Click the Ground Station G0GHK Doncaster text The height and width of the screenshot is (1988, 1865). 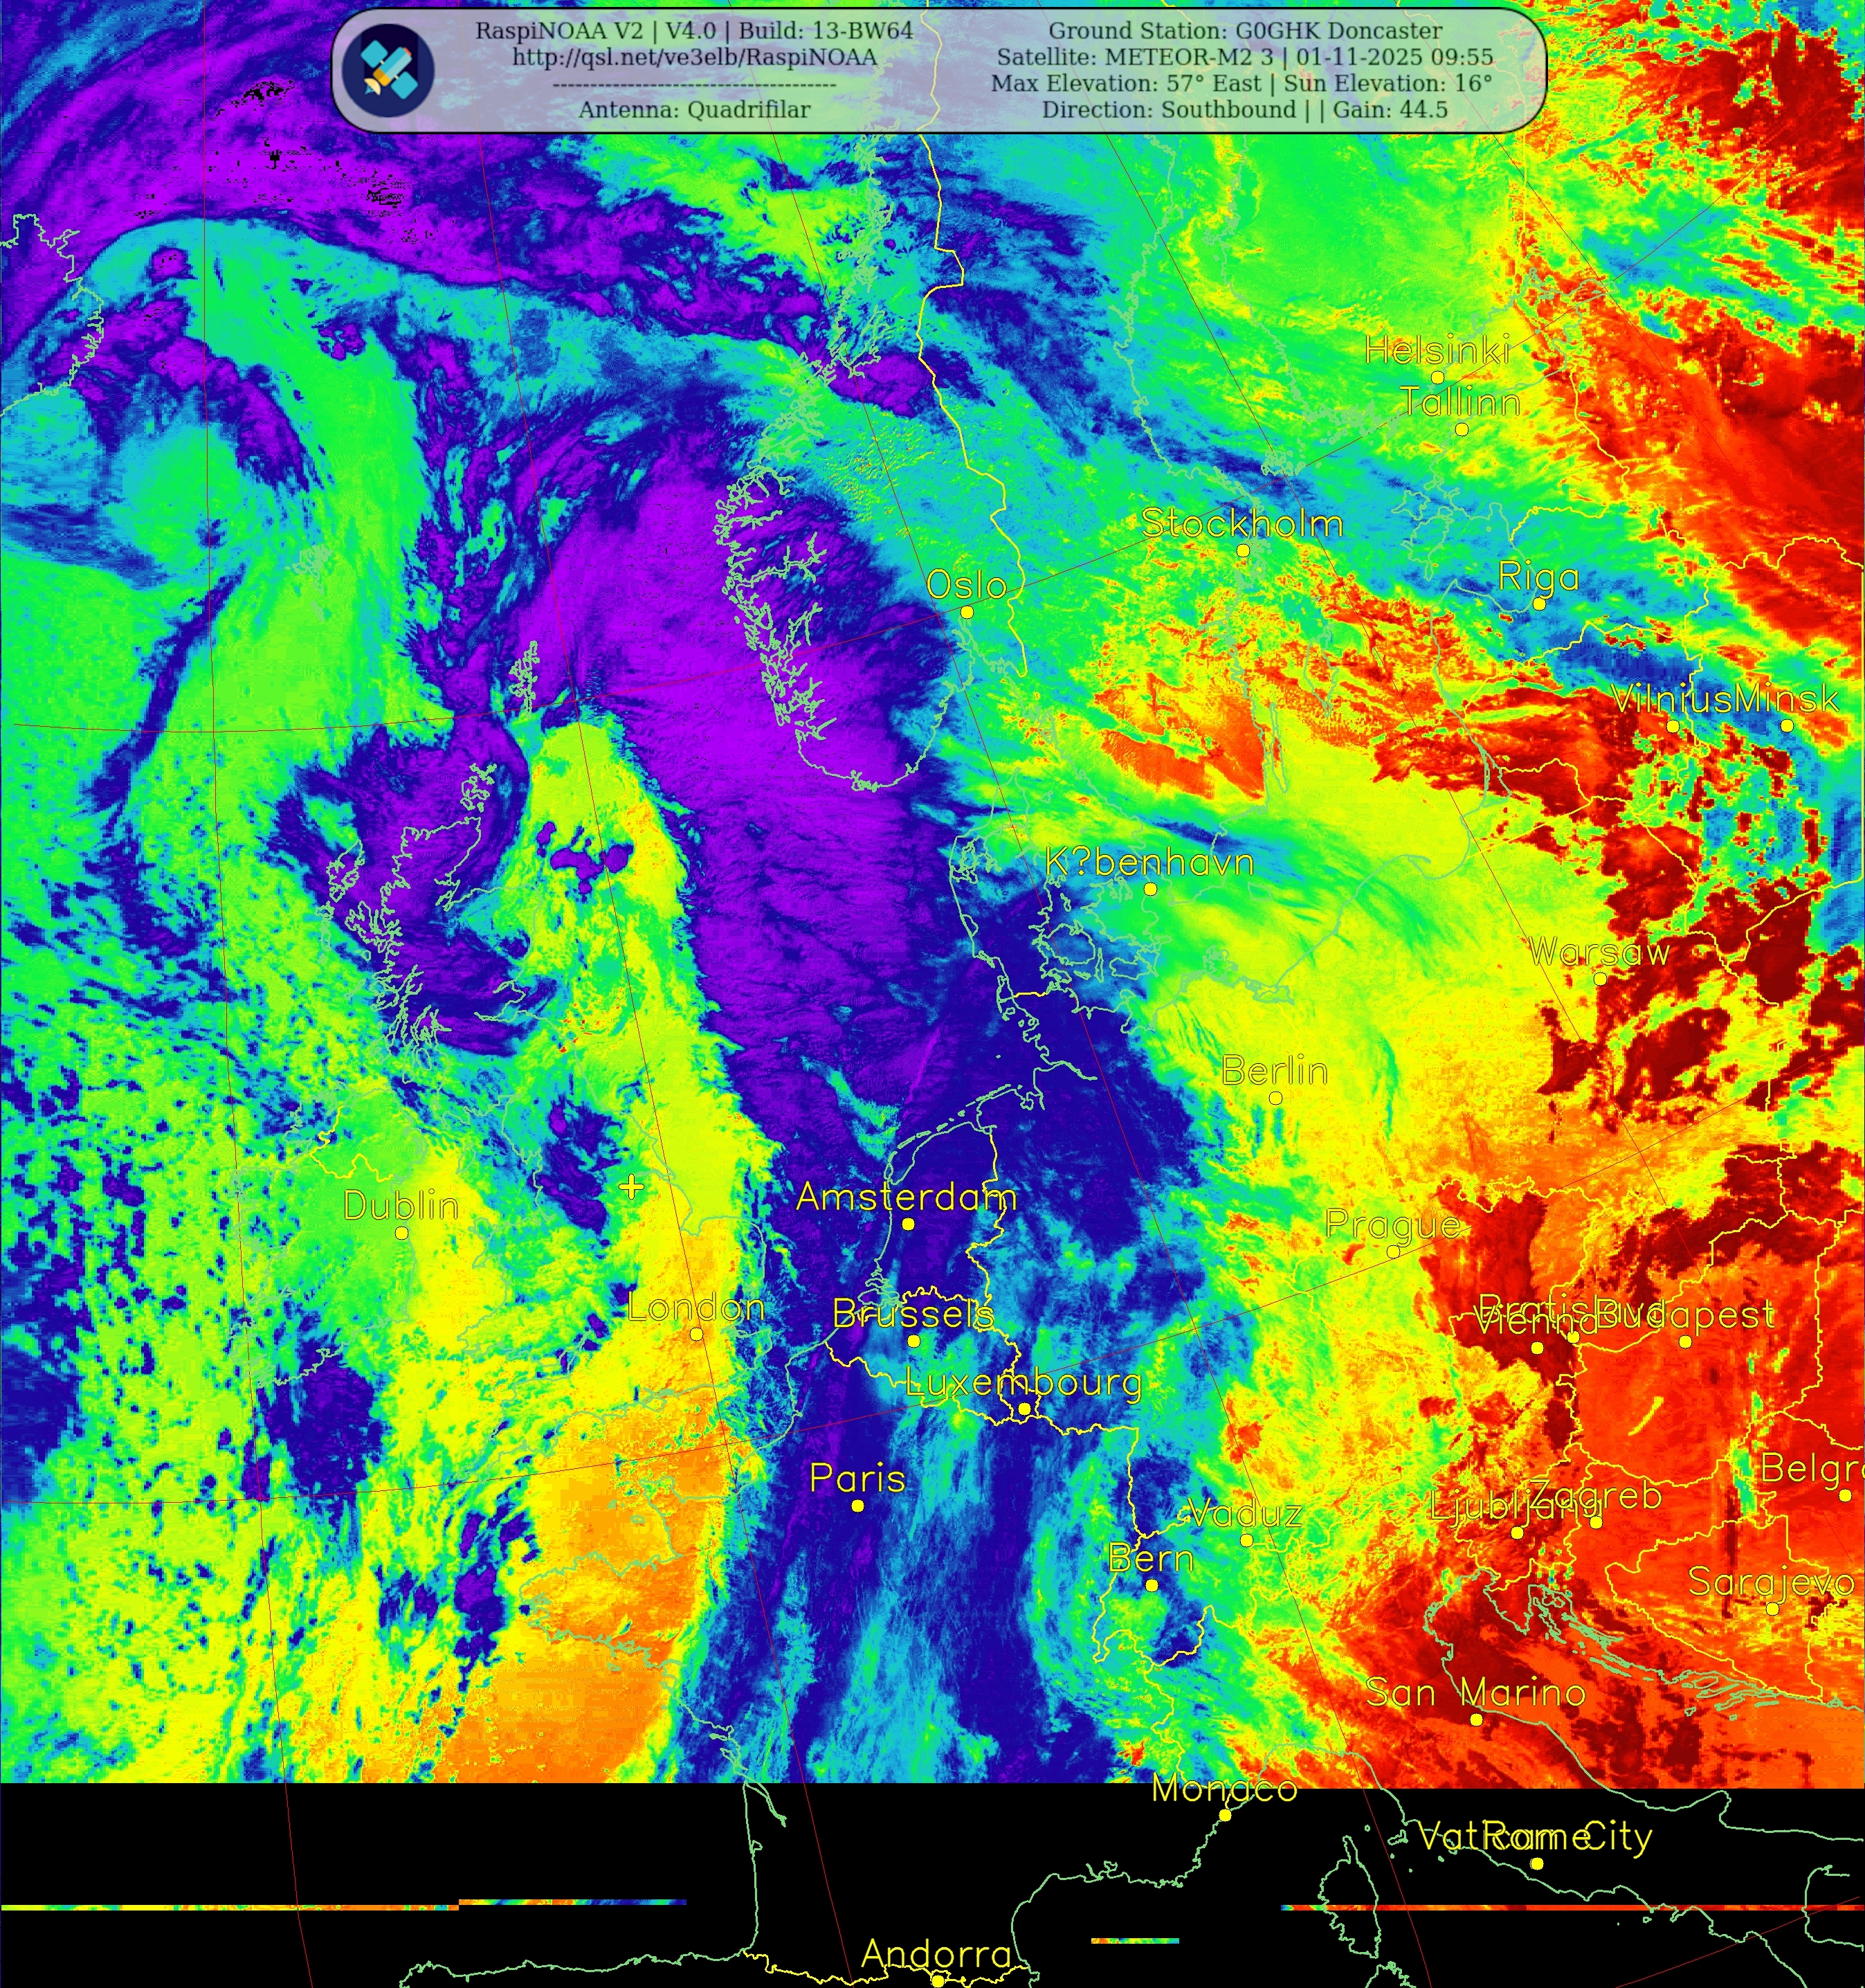tap(1245, 31)
